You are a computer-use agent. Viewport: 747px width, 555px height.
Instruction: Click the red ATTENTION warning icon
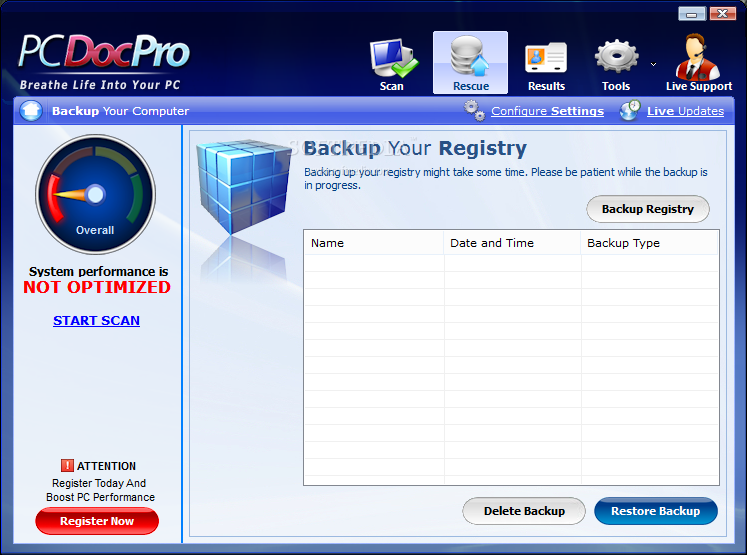point(67,465)
